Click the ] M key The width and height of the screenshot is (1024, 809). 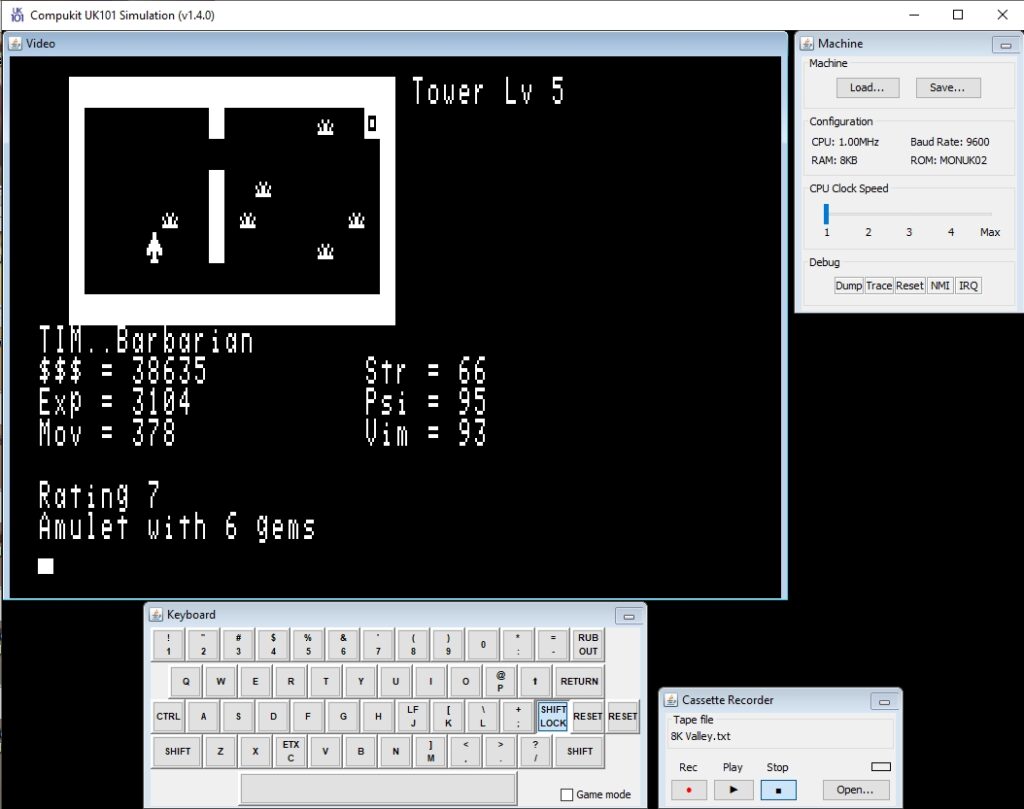pos(430,751)
